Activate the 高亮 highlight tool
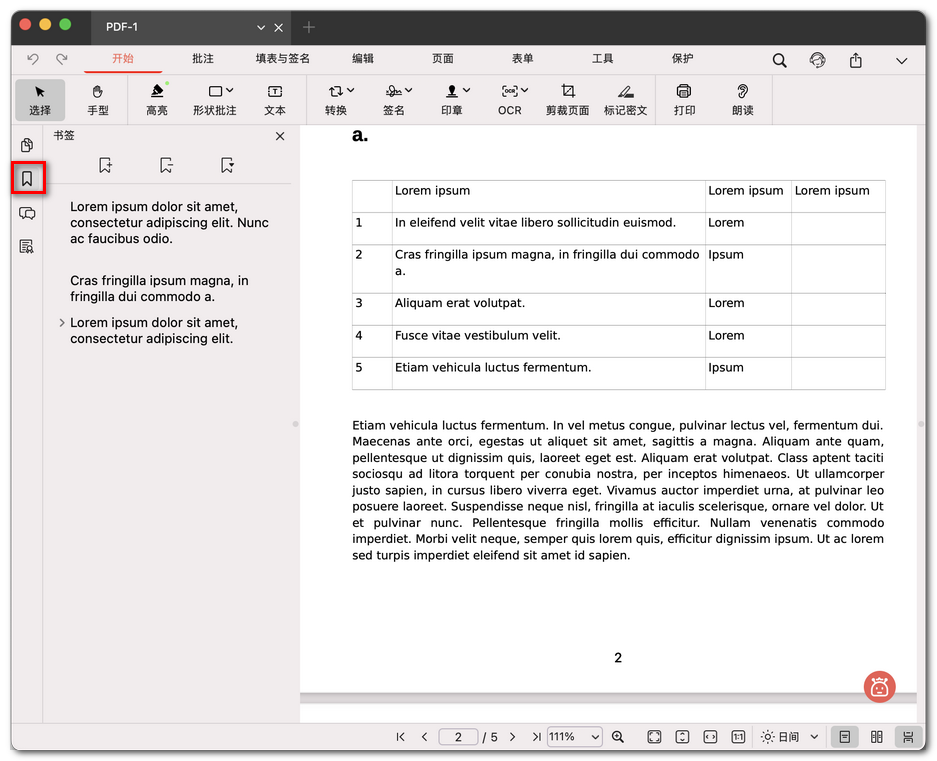Viewport: 937px width, 761px height. point(157,99)
